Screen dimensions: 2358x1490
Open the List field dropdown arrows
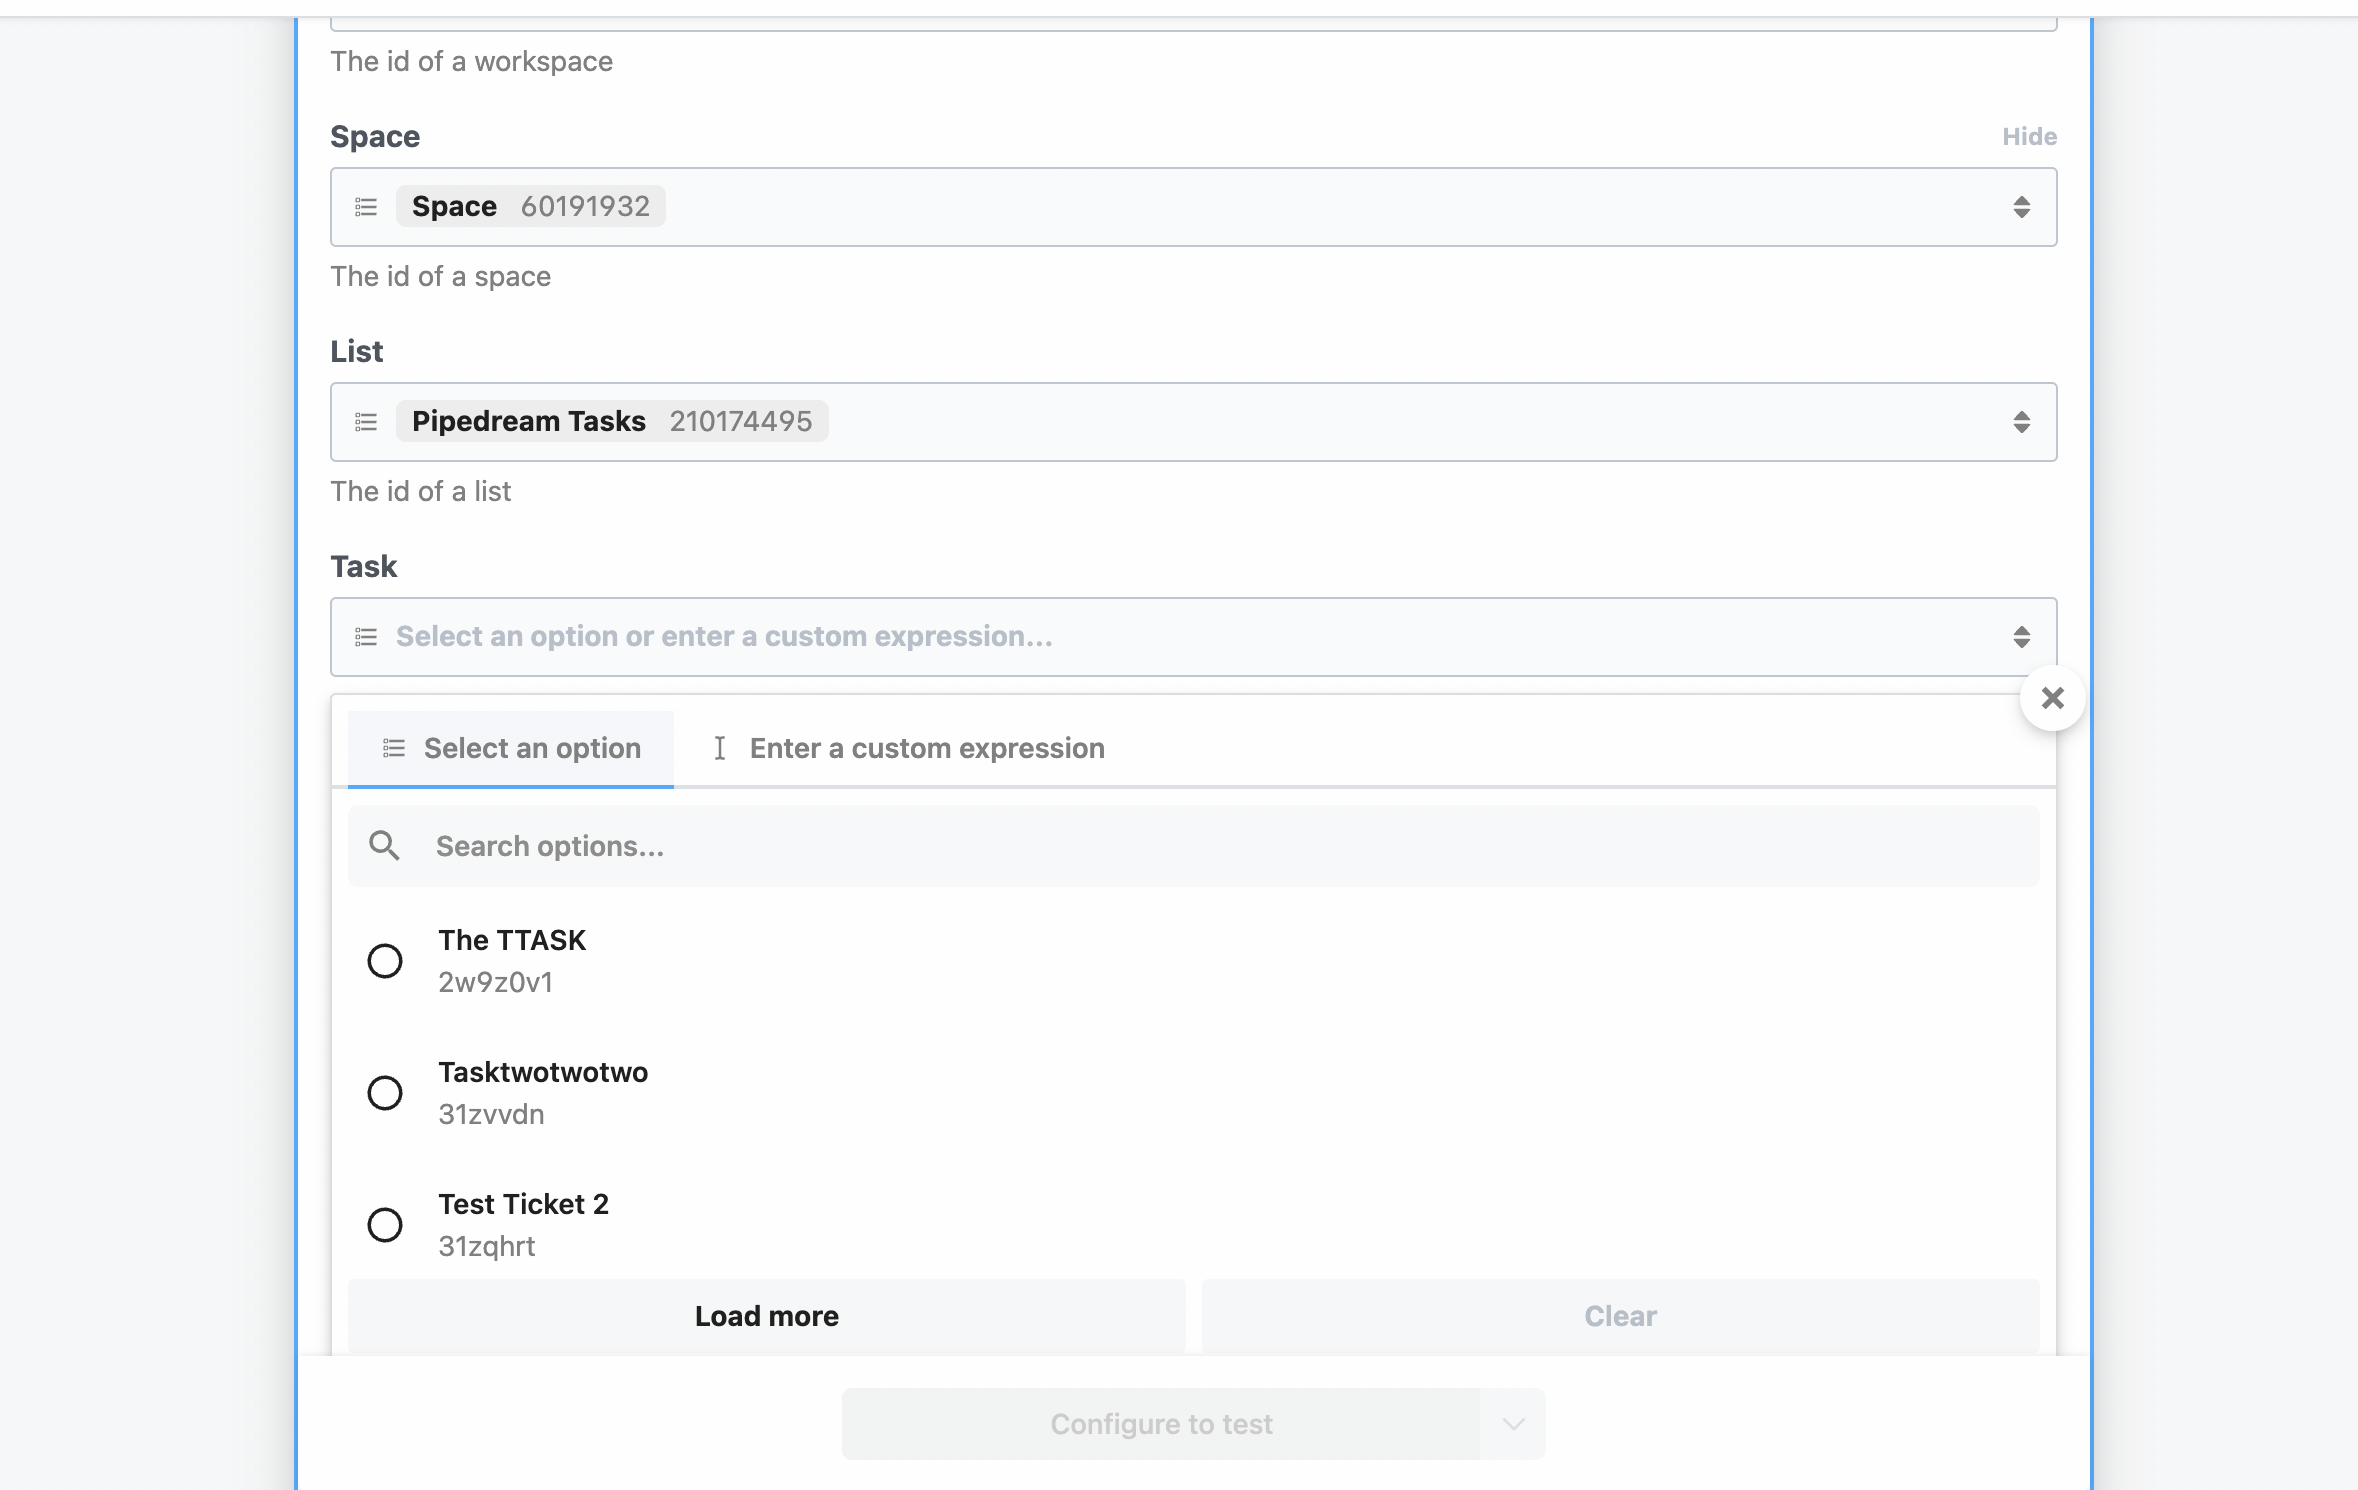pos(2022,421)
